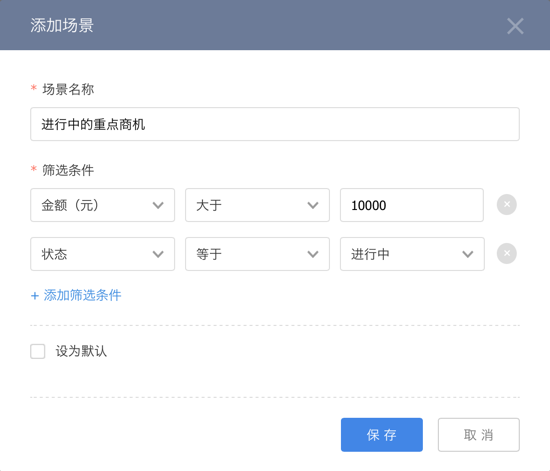Click the chevron arrow in 等于 selector

point(313,254)
